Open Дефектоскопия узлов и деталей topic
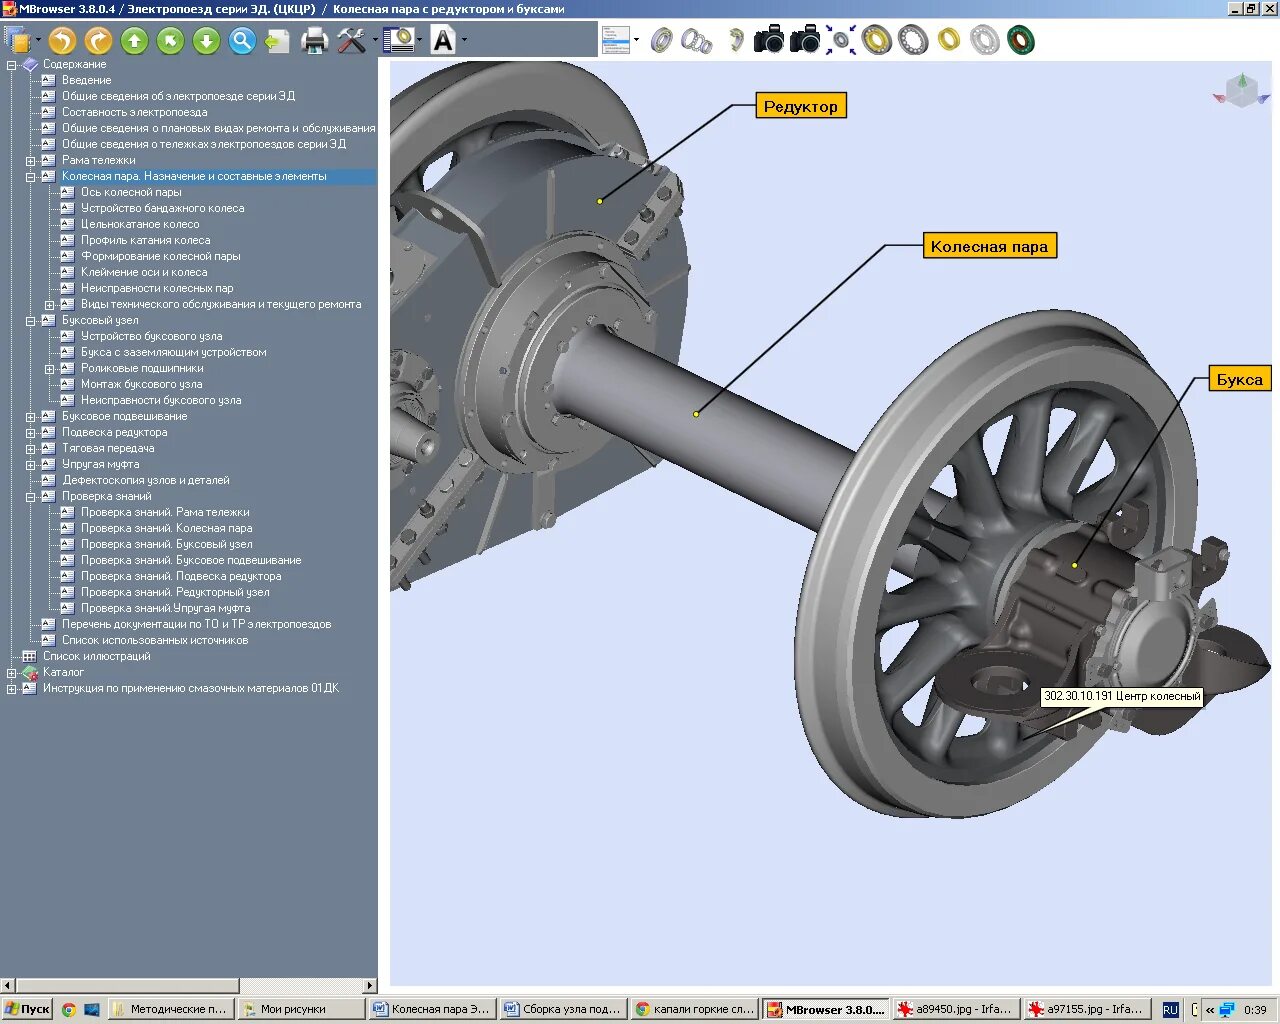1280x1024 pixels. coord(145,480)
